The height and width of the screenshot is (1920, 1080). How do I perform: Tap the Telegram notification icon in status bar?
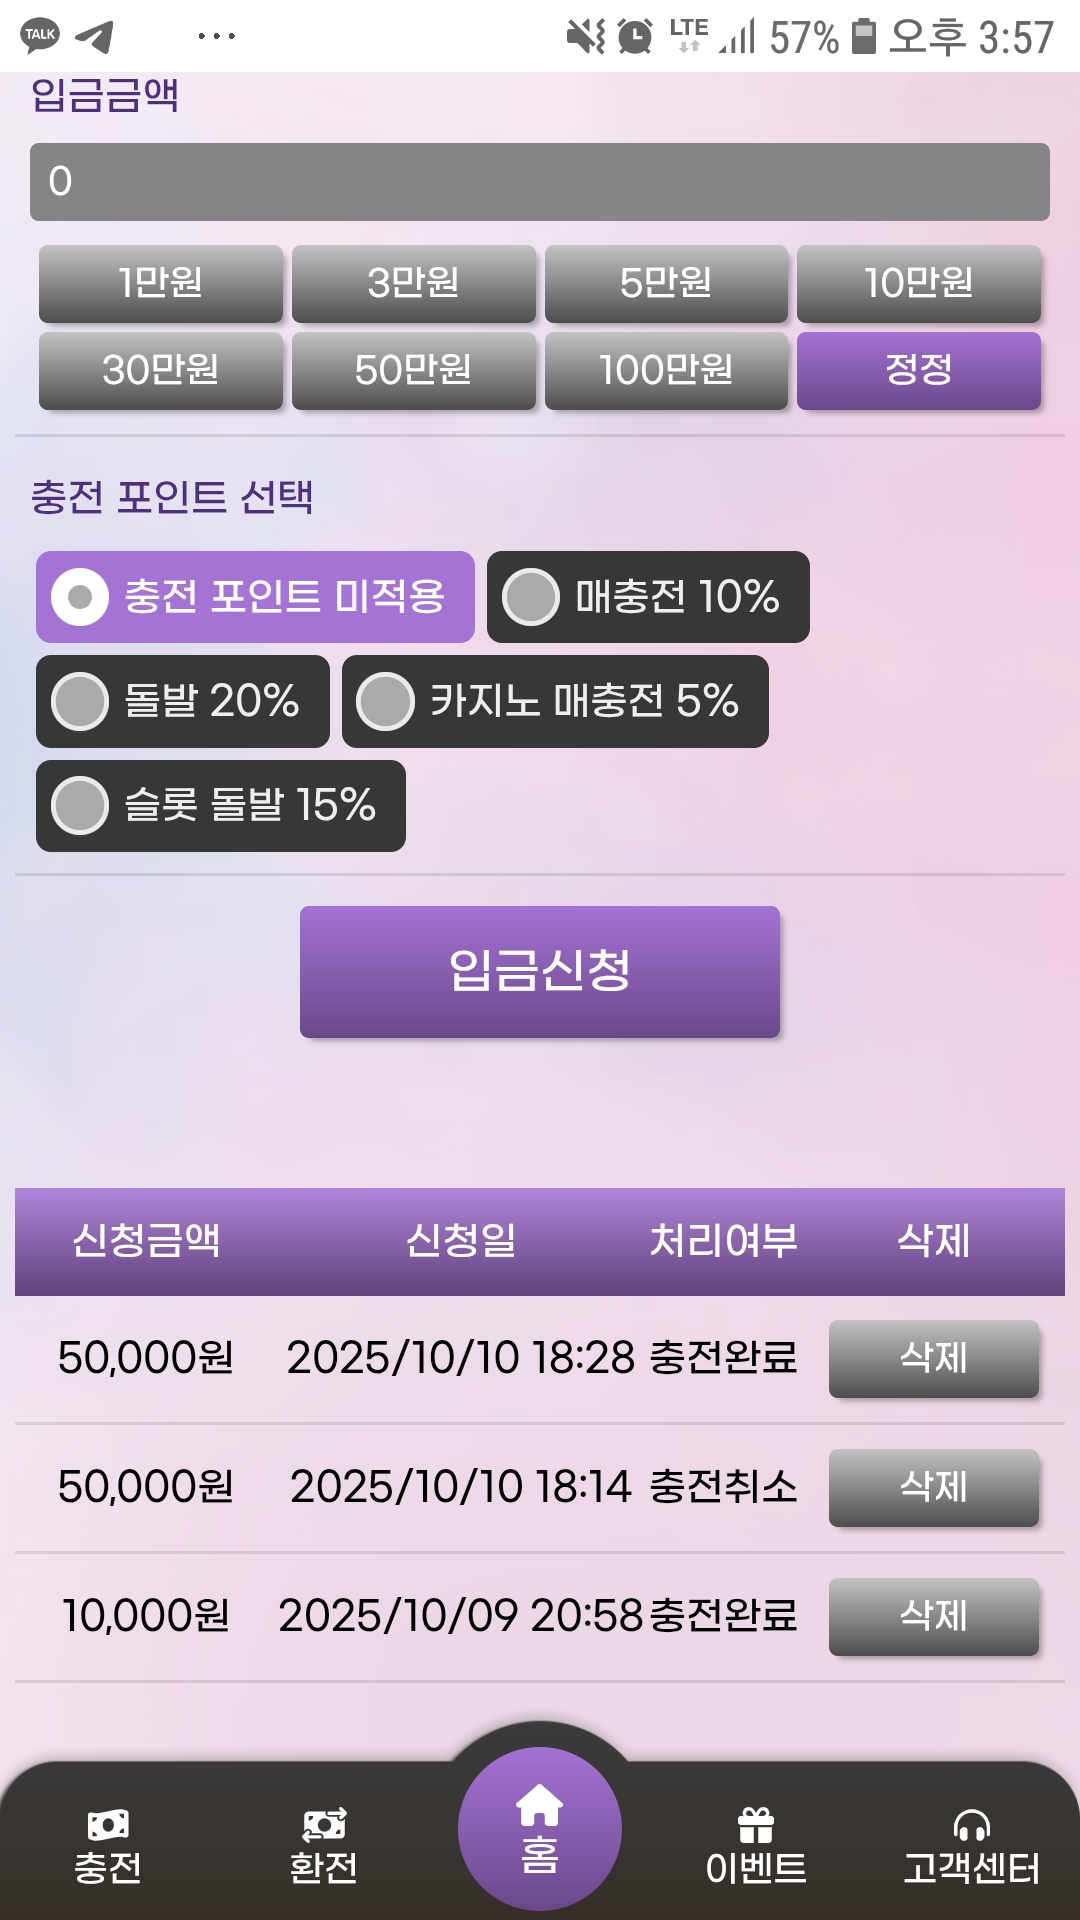[95, 37]
